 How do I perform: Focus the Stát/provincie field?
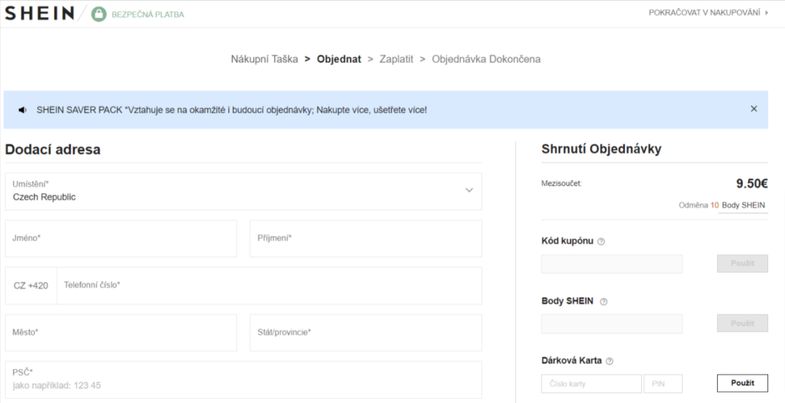[x=366, y=332]
